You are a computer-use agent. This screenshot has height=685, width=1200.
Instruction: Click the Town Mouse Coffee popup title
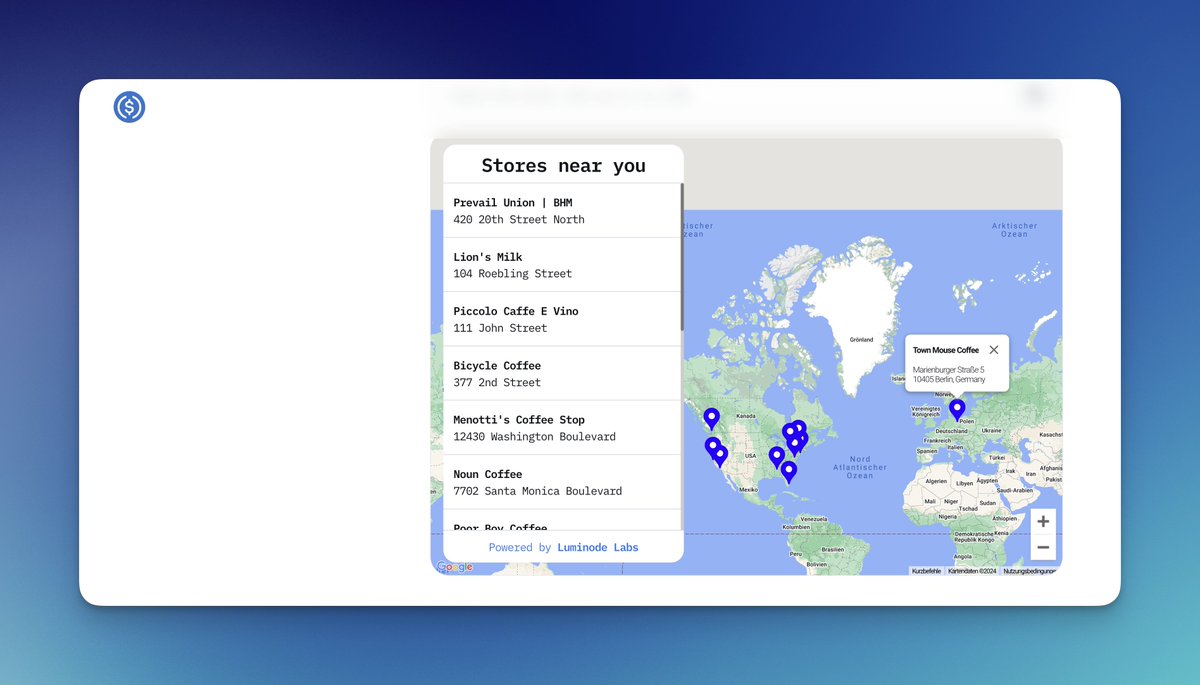[x=946, y=350]
